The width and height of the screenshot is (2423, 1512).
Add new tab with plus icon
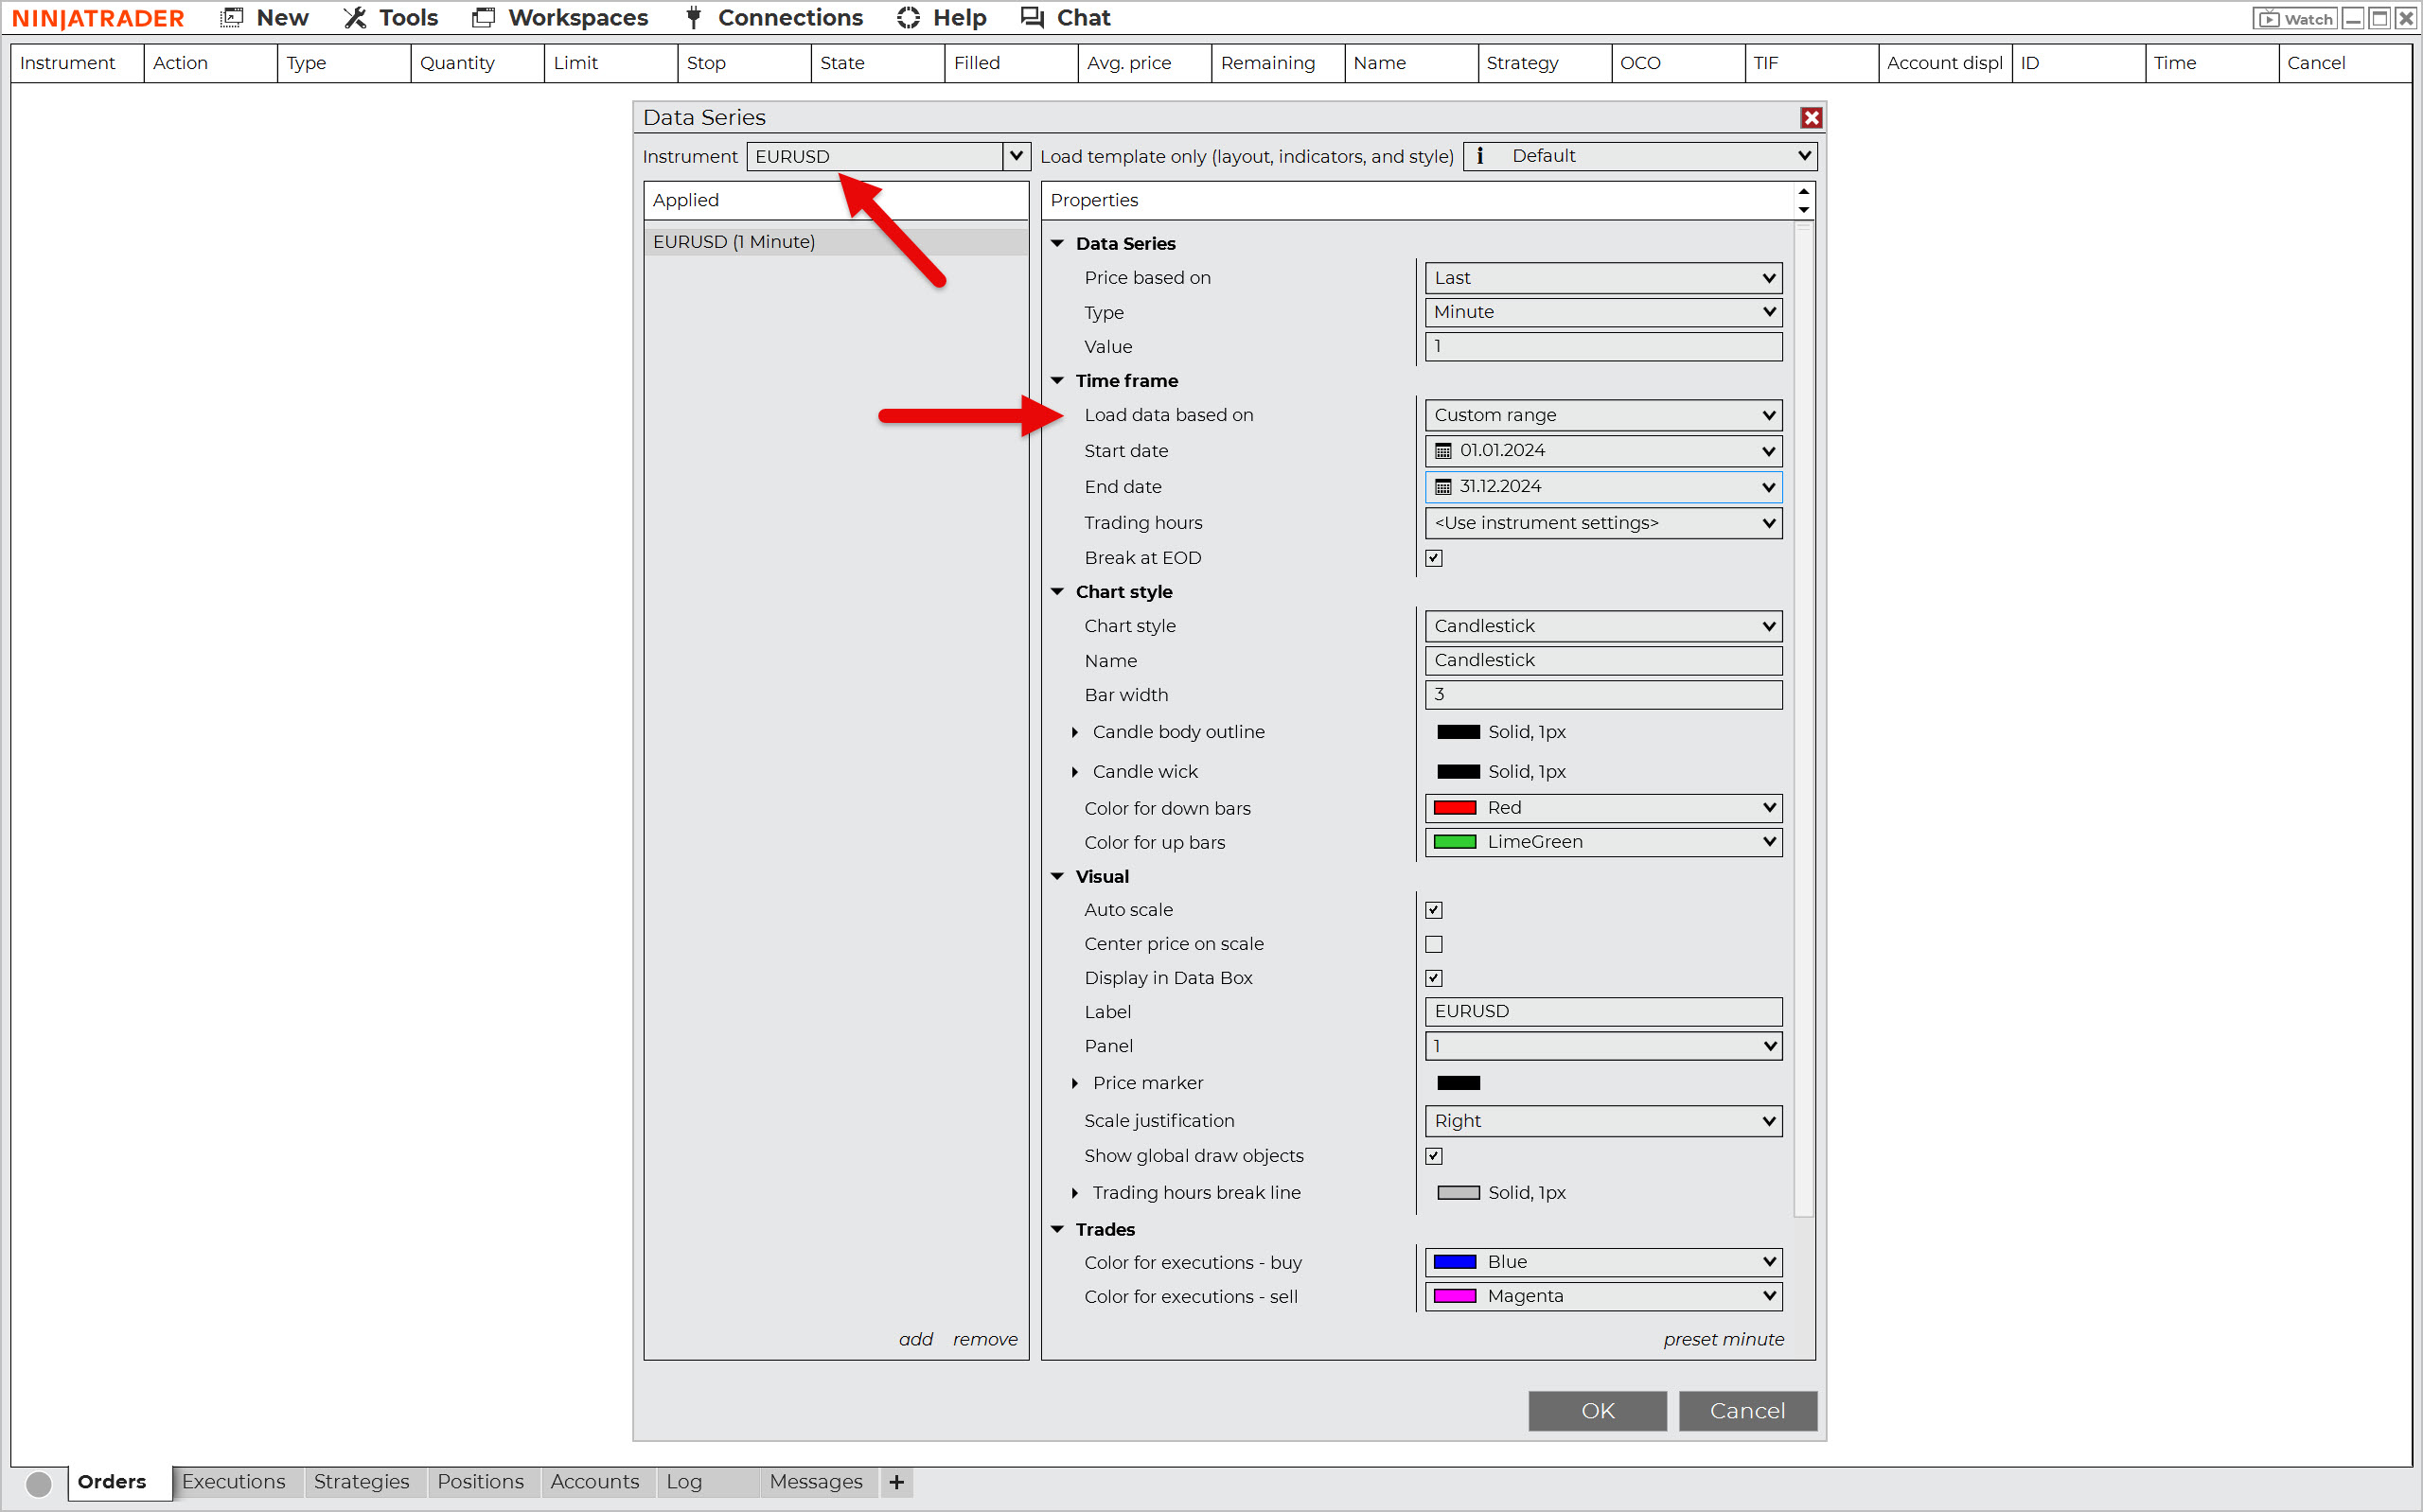pyautogui.click(x=896, y=1482)
